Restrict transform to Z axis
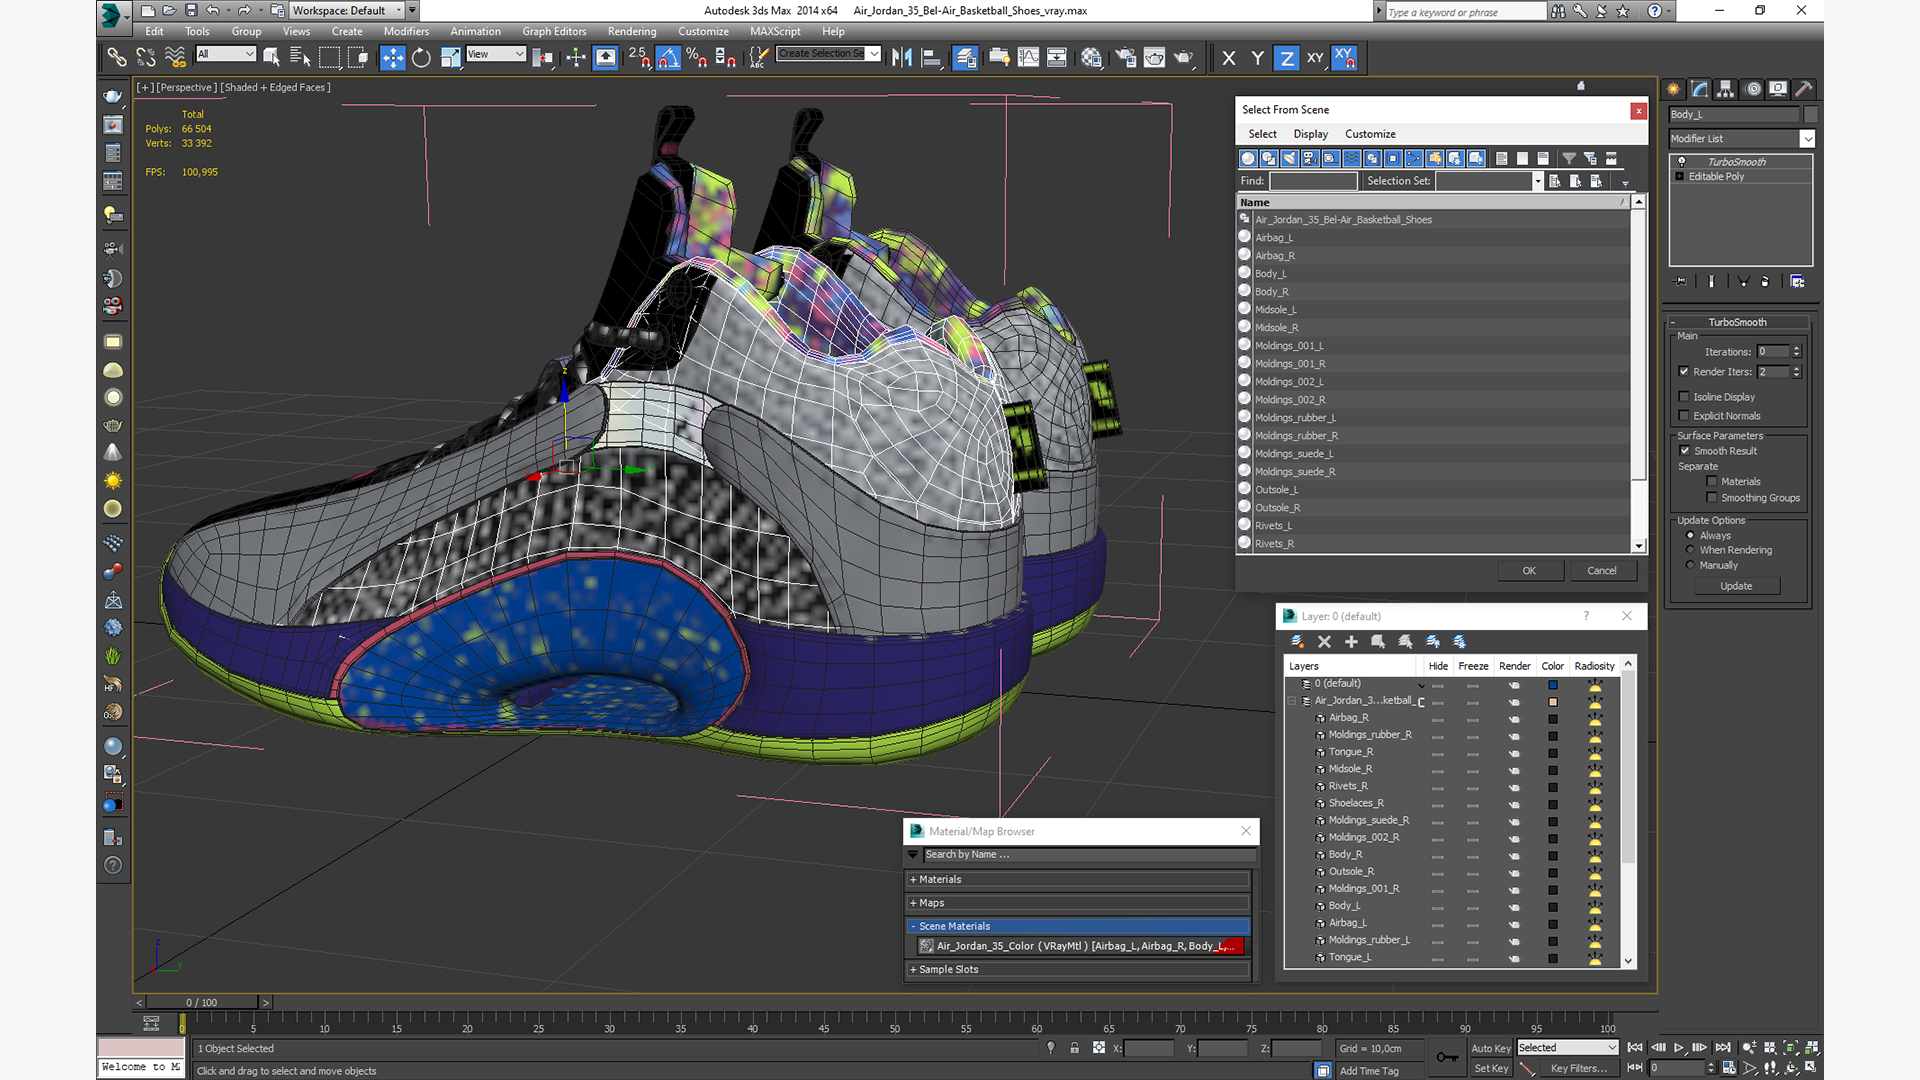Screen dimensions: 1920x1080 (1287, 58)
